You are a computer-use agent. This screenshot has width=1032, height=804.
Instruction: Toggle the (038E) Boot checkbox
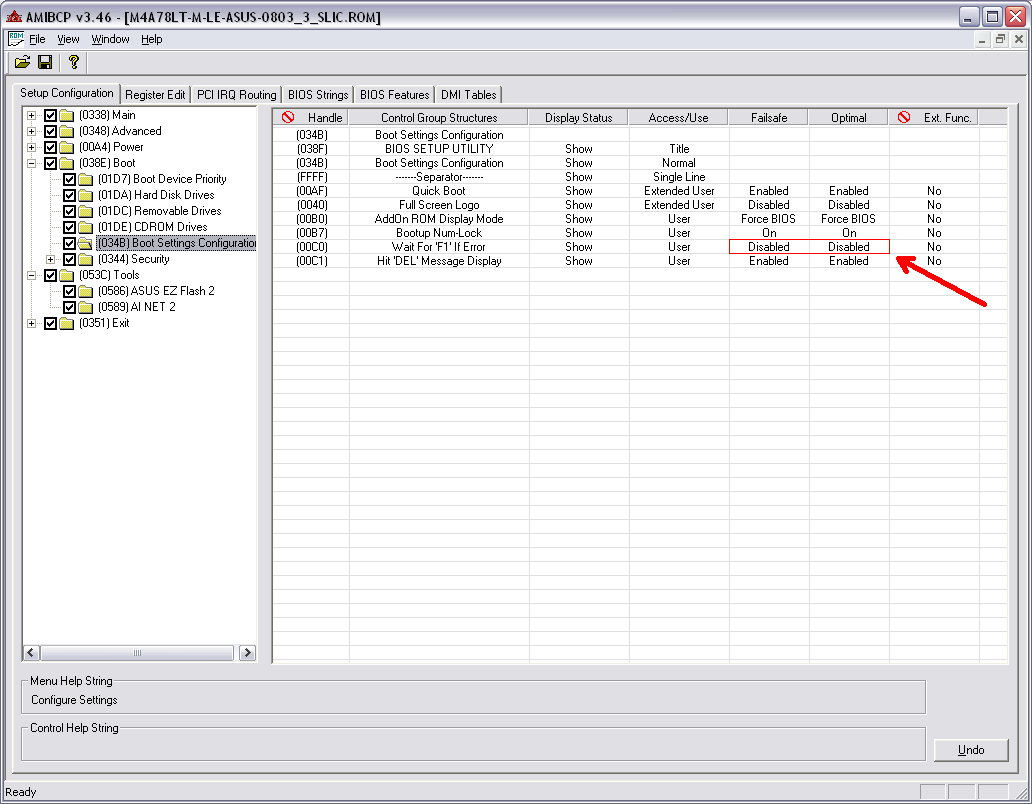(50, 163)
